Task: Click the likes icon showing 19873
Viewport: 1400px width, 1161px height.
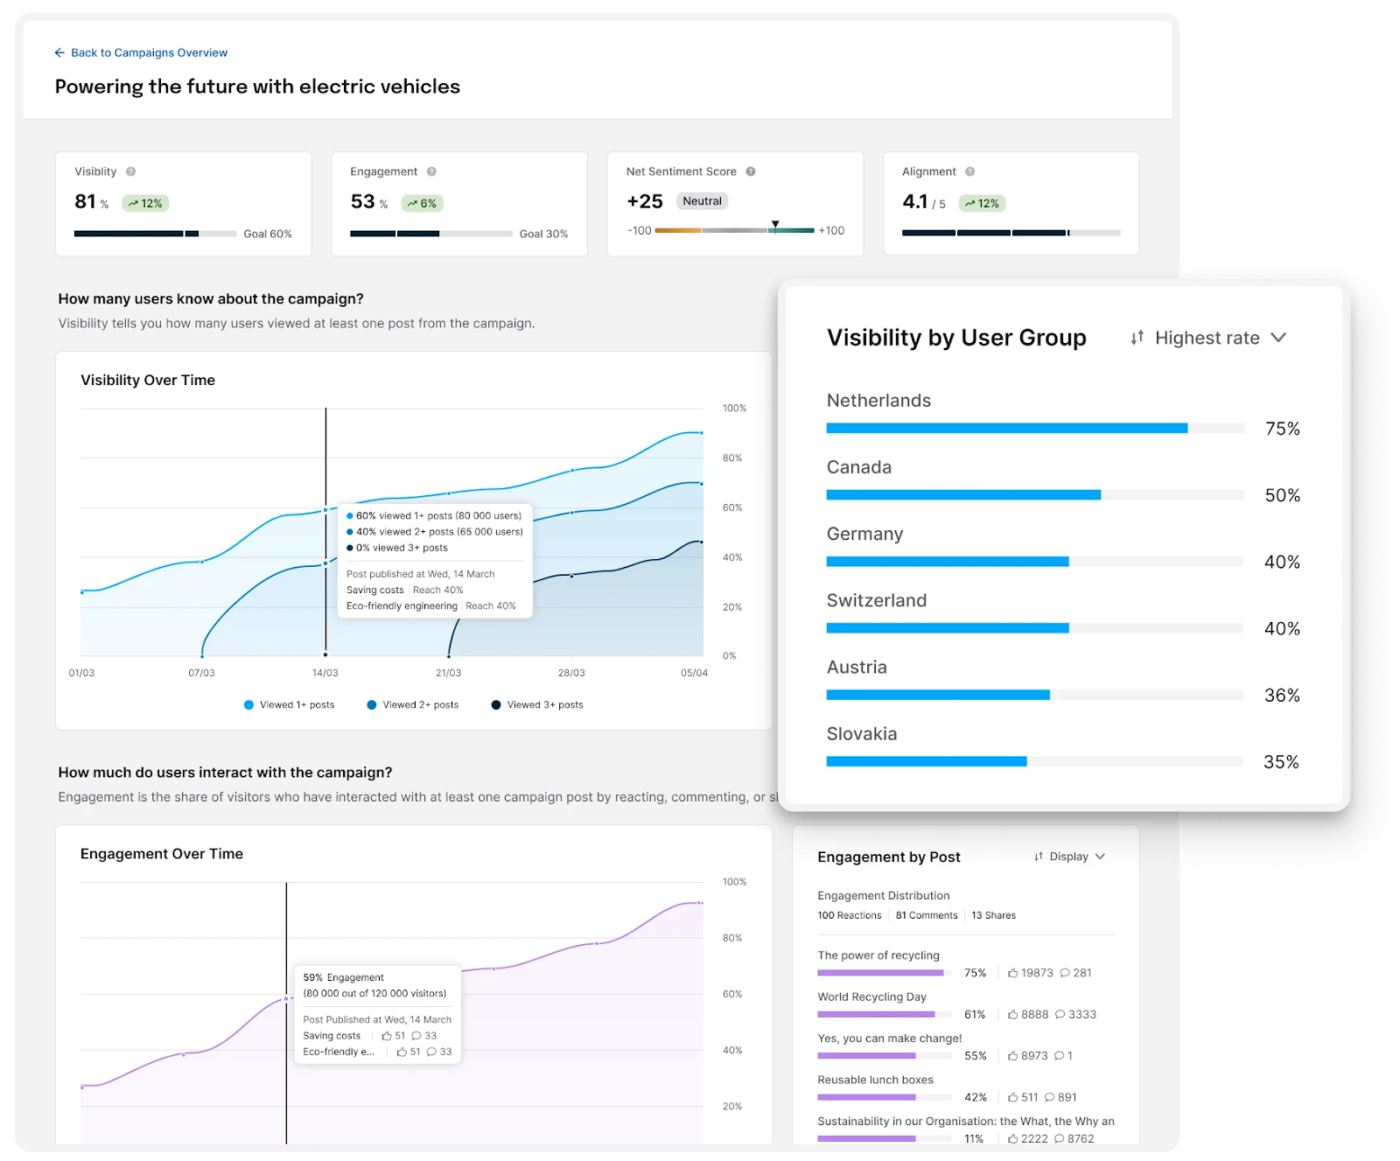Action: click(1013, 973)
